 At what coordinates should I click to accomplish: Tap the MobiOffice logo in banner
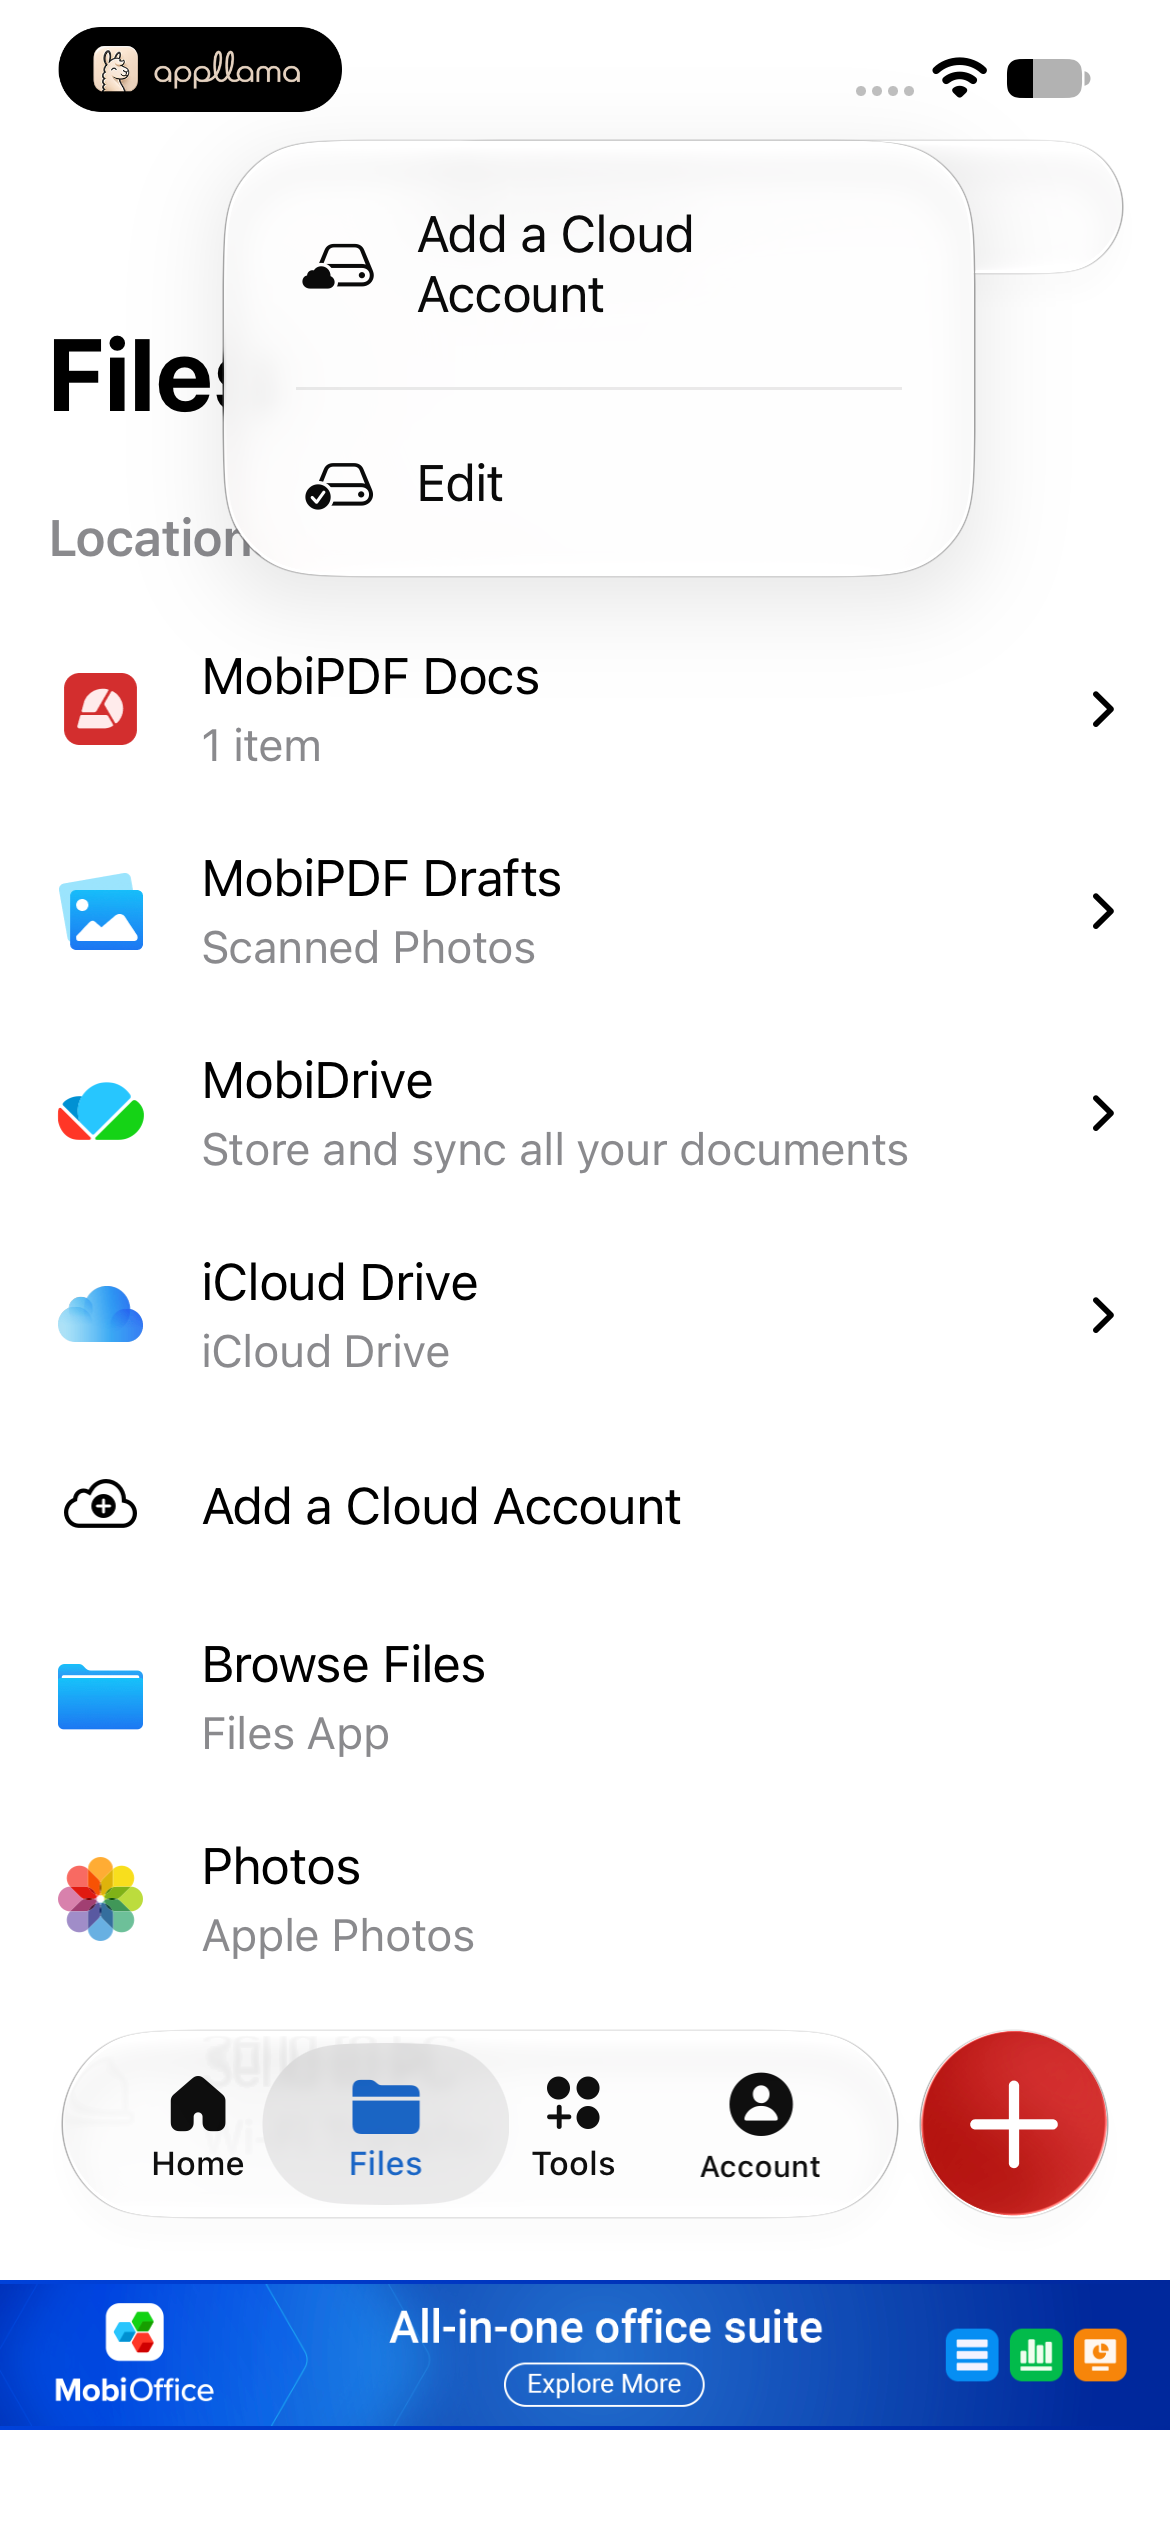pos(134,2355)
